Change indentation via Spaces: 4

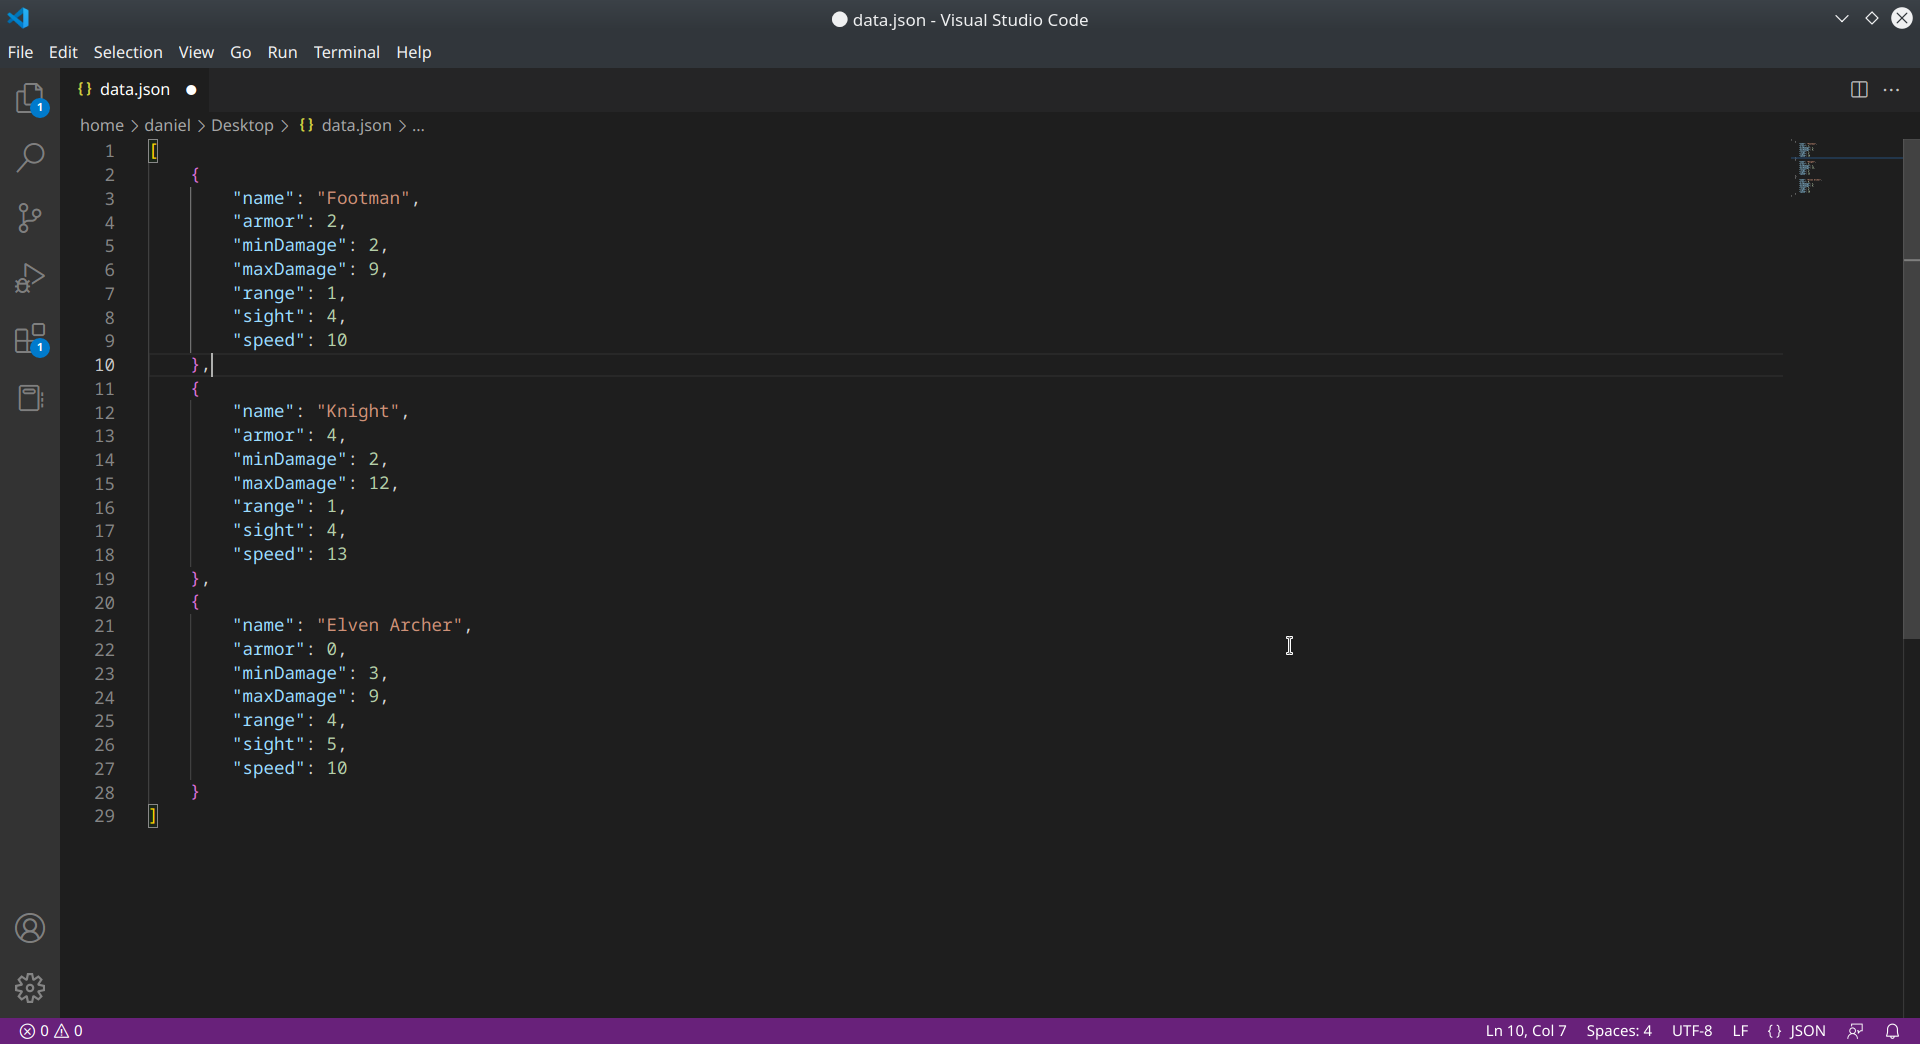tap(1619, 1031)
